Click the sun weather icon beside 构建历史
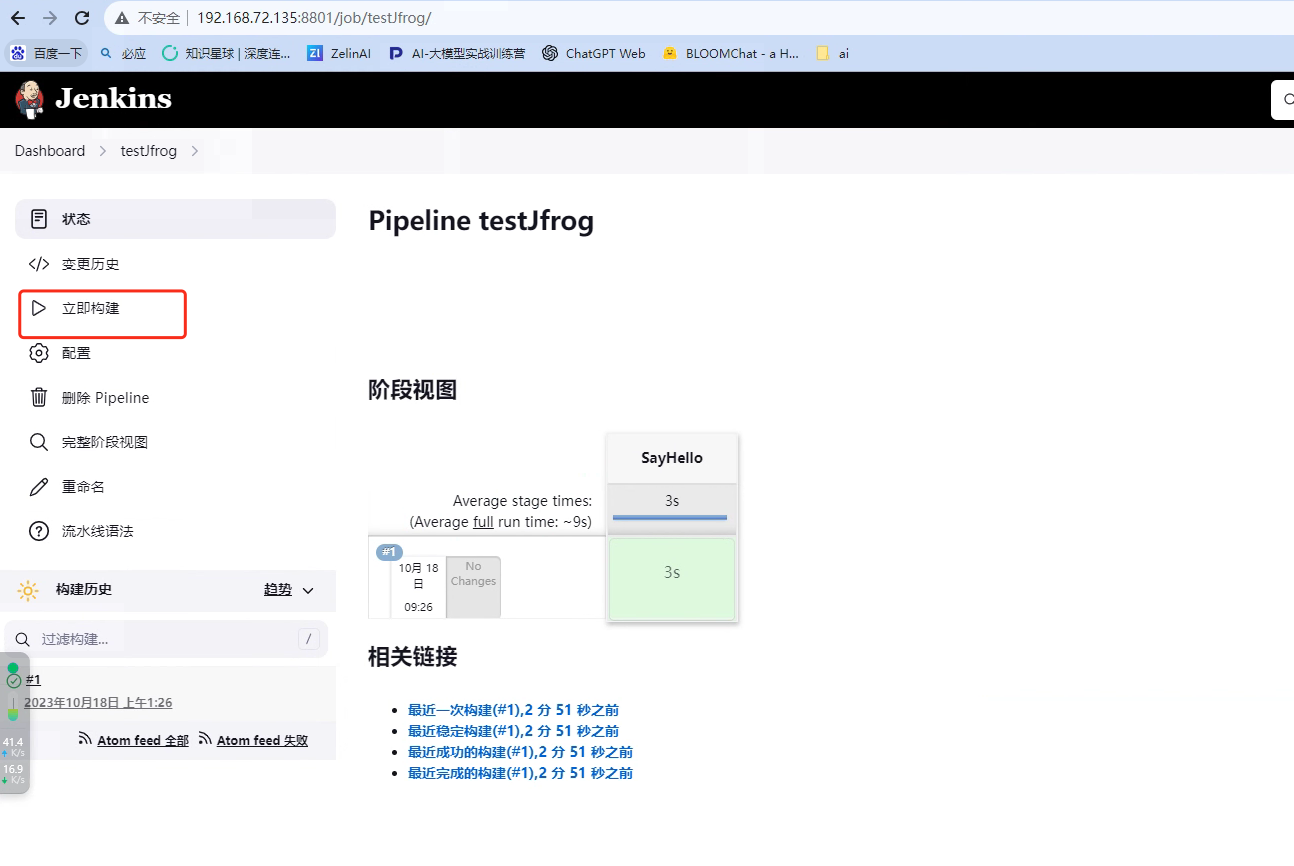This screenshot has width=1294, height=866. [28, 590]
